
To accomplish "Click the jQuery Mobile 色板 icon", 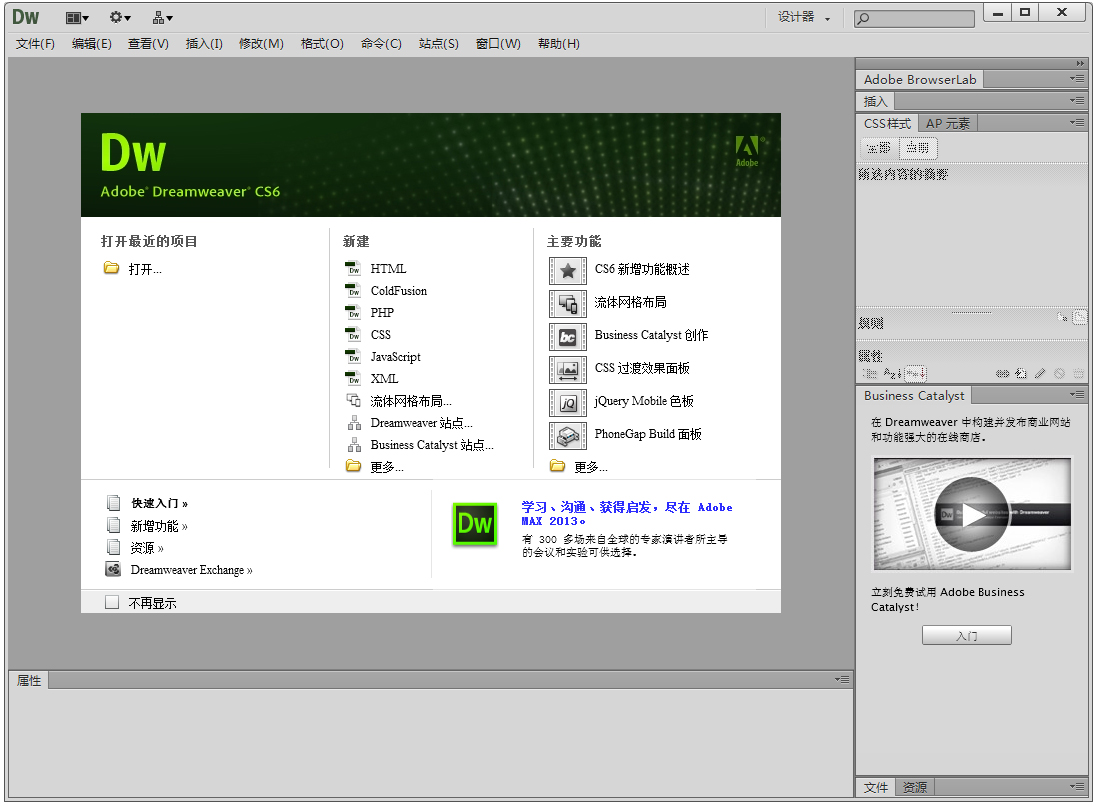I will (x=568, y=402).
